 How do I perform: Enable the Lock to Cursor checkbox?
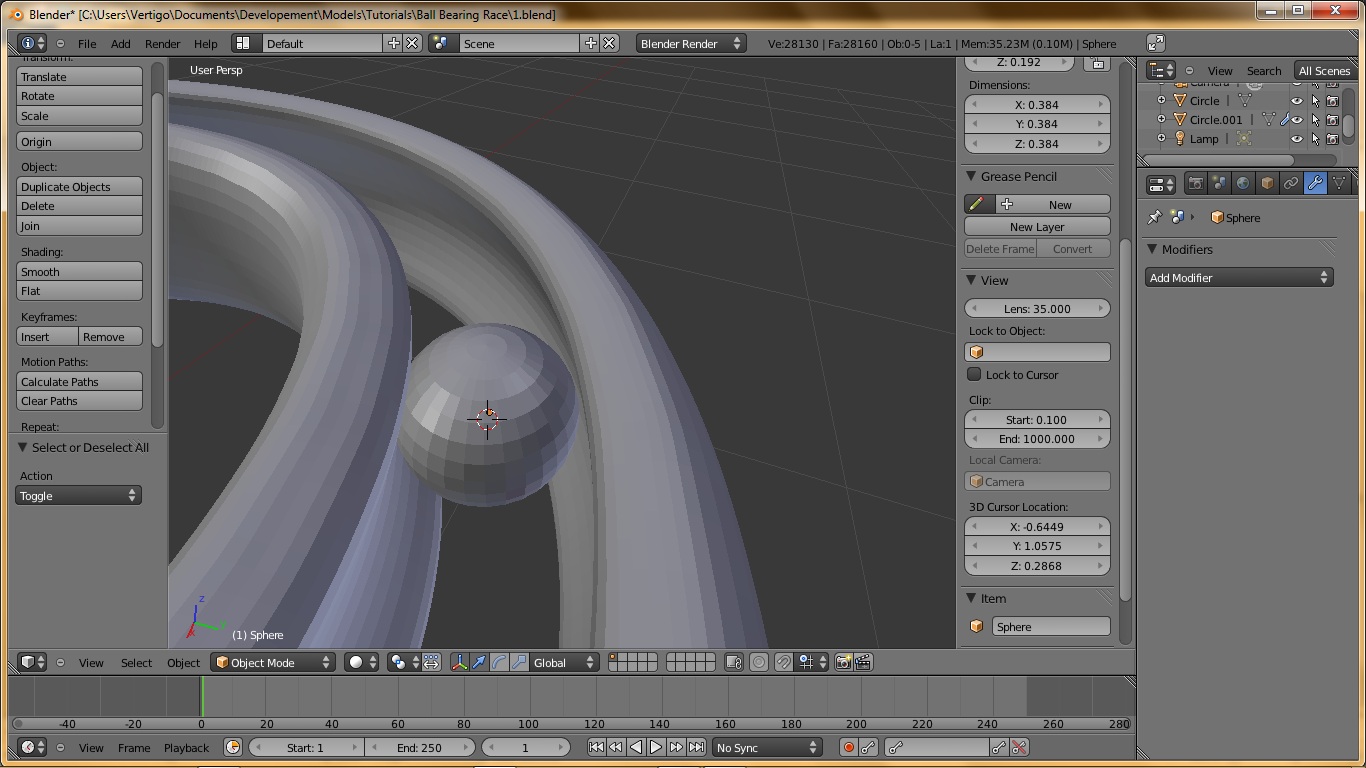coord(974,374)
